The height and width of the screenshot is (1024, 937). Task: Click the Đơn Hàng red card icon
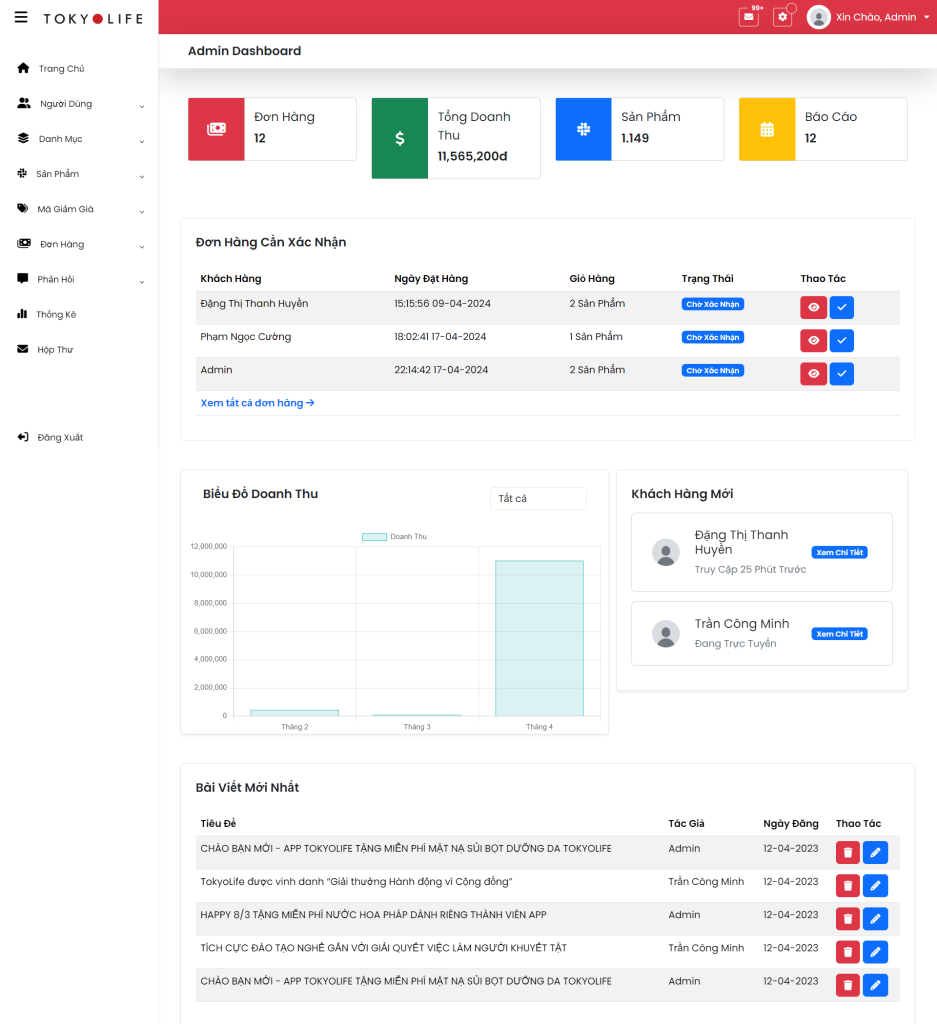click(x=216, y=129)
